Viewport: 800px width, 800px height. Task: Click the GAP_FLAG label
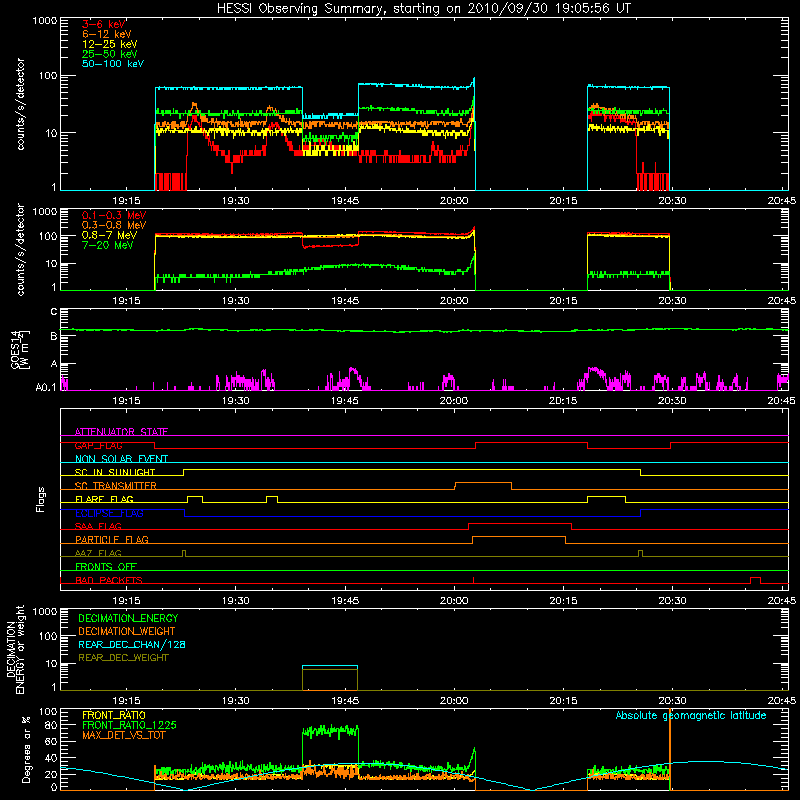98,445
